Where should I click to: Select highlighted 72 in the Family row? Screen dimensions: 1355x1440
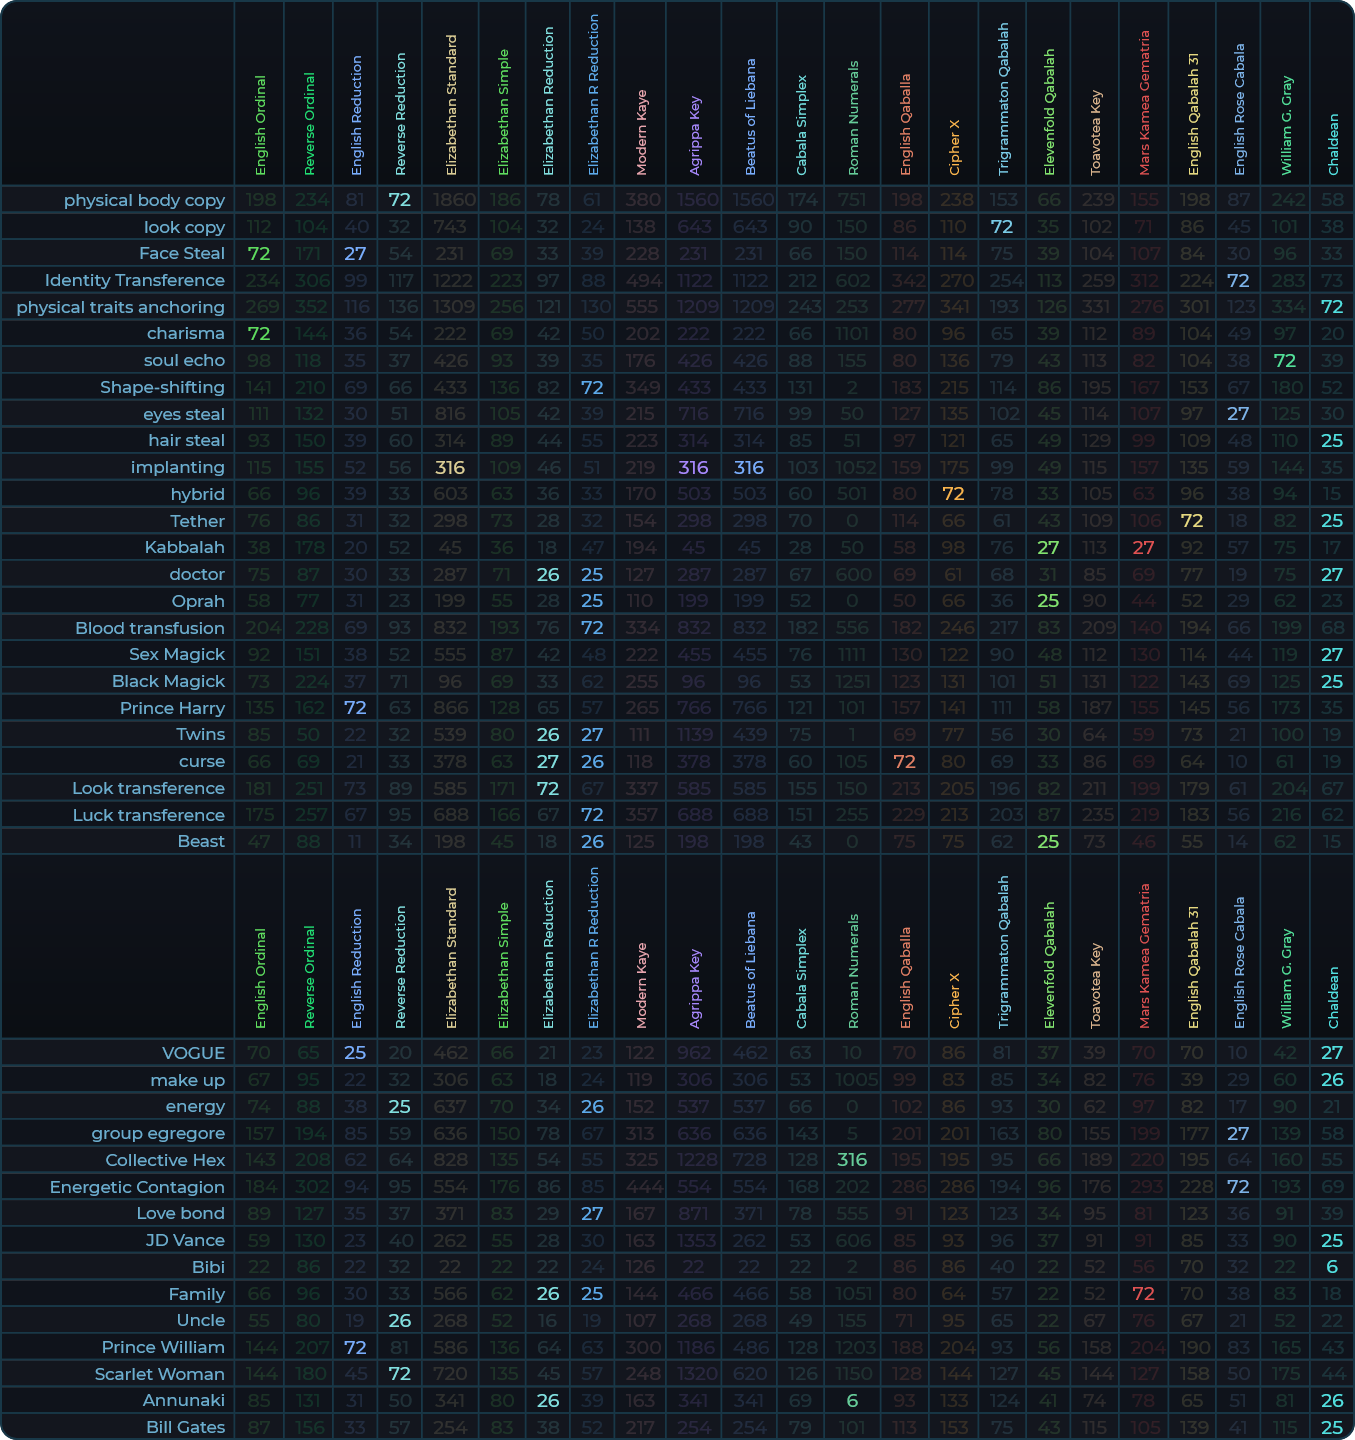(1143, 1294)
